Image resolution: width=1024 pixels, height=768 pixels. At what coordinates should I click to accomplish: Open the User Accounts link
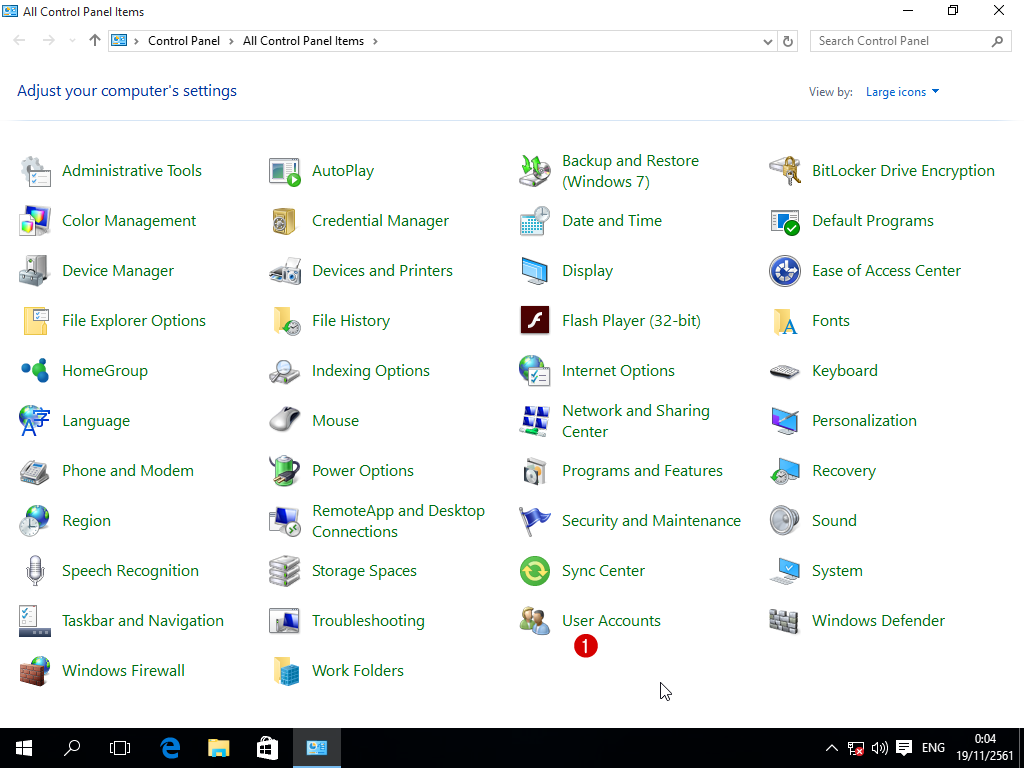click(x=611, y=621)
